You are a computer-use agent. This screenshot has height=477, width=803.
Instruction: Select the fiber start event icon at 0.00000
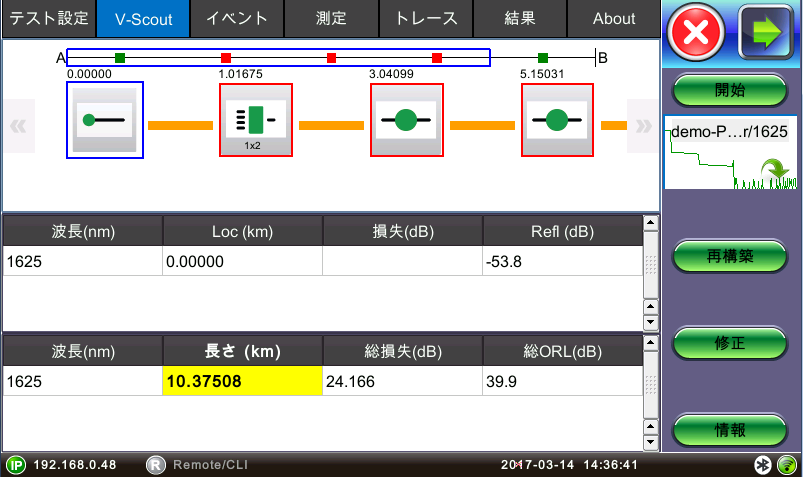pos(105,120)
